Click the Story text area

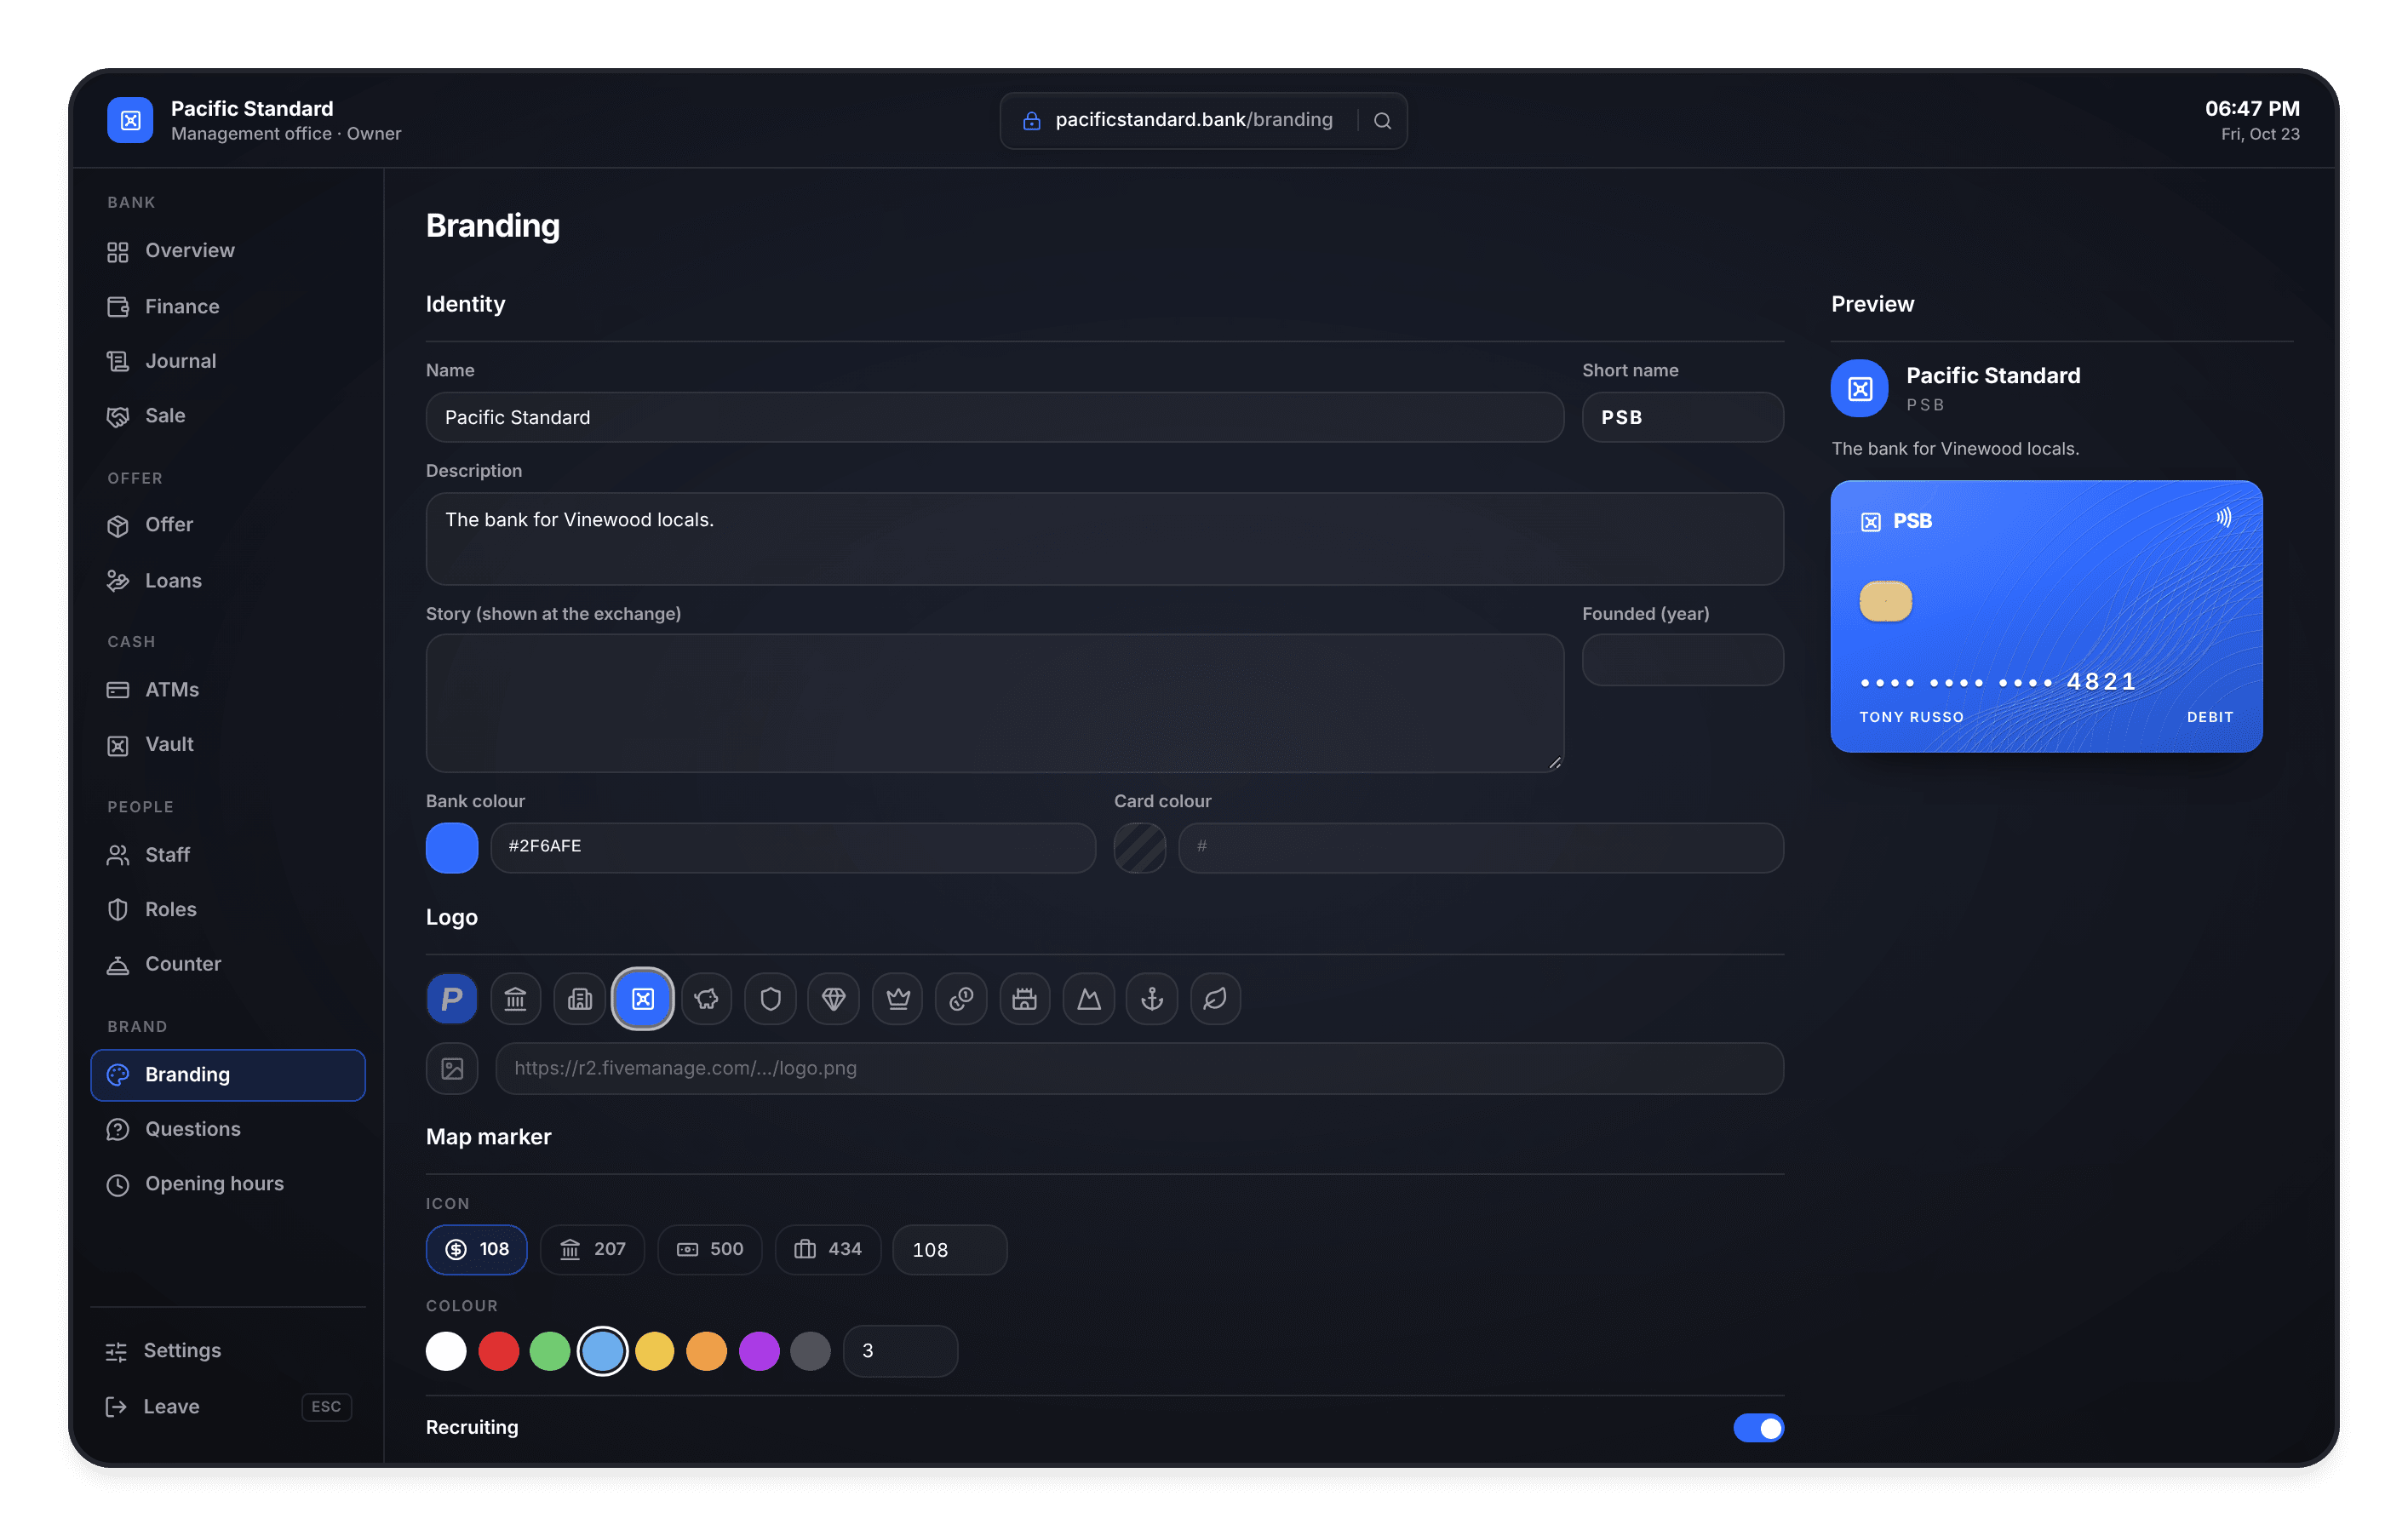995,703
